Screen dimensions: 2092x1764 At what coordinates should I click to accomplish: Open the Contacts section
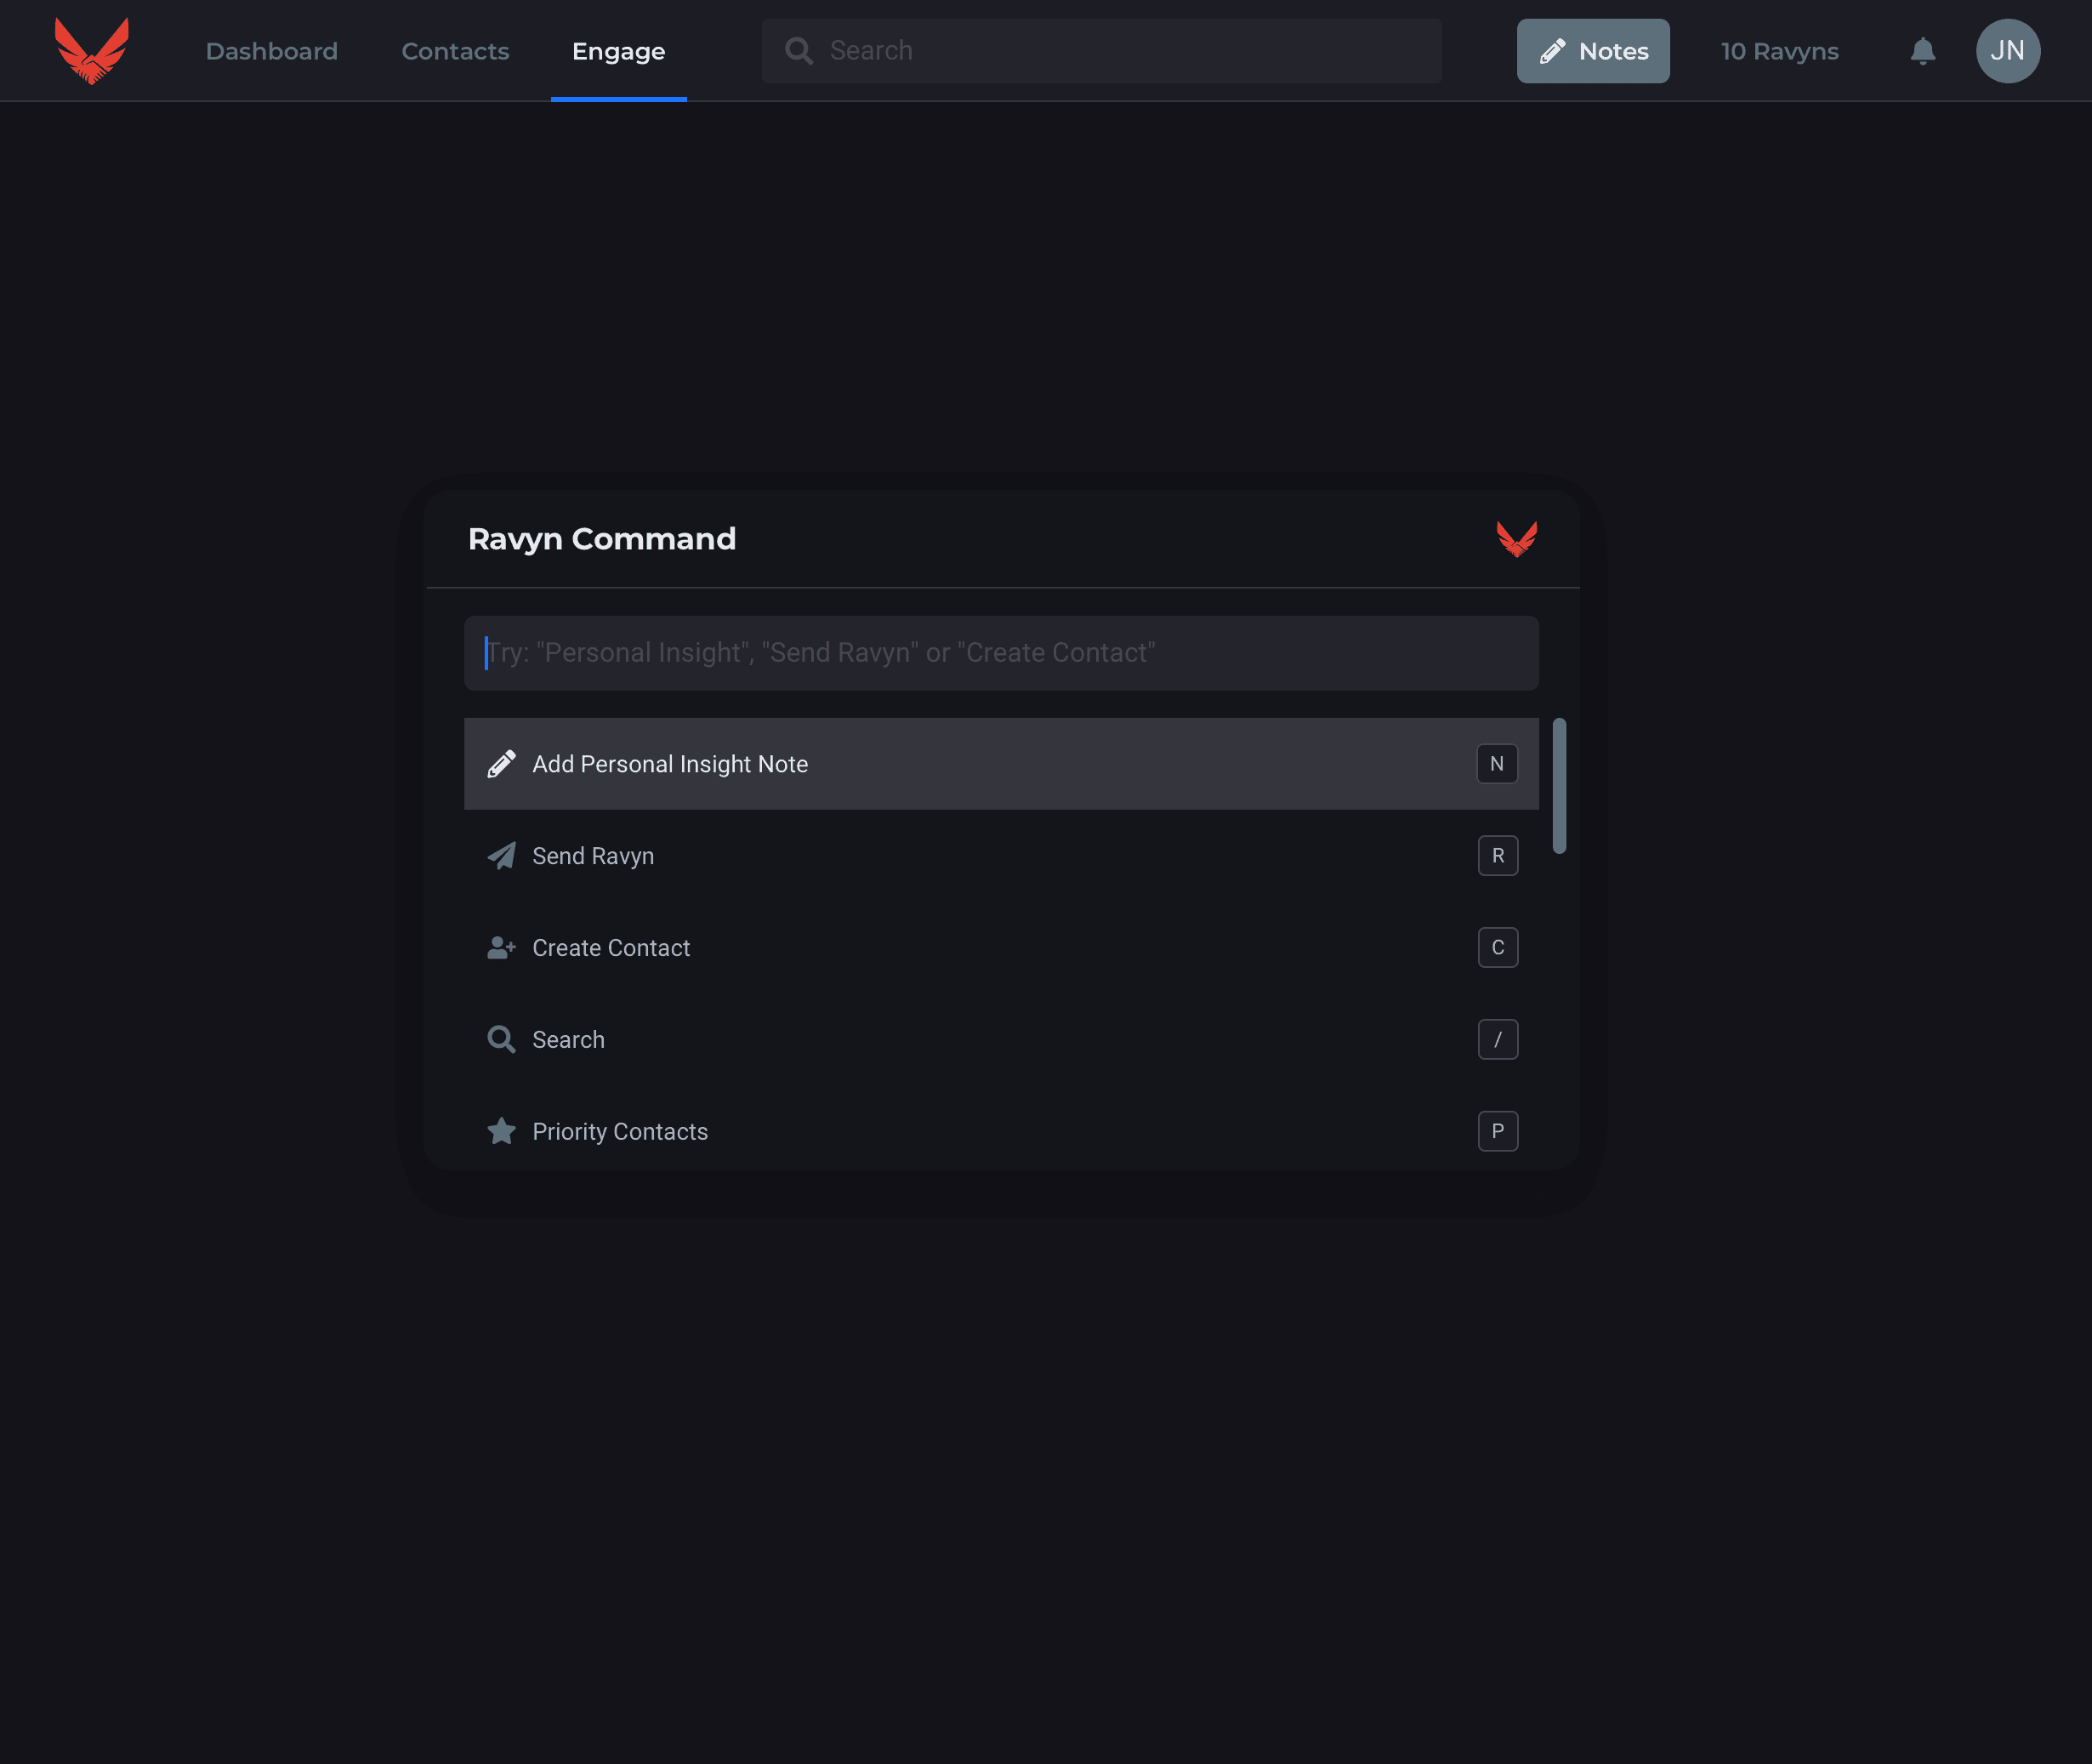[x=455, y=50]
